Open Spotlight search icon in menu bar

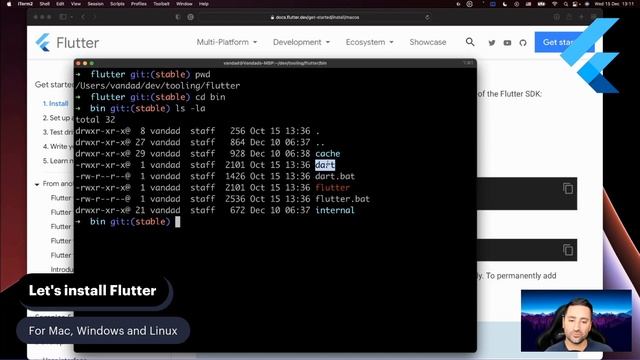(x=566, y=4)
